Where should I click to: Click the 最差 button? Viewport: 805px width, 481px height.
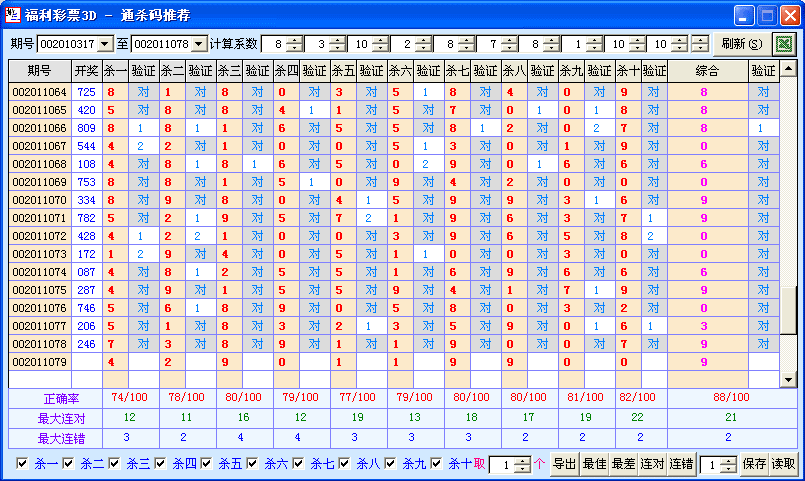(623, 464)
